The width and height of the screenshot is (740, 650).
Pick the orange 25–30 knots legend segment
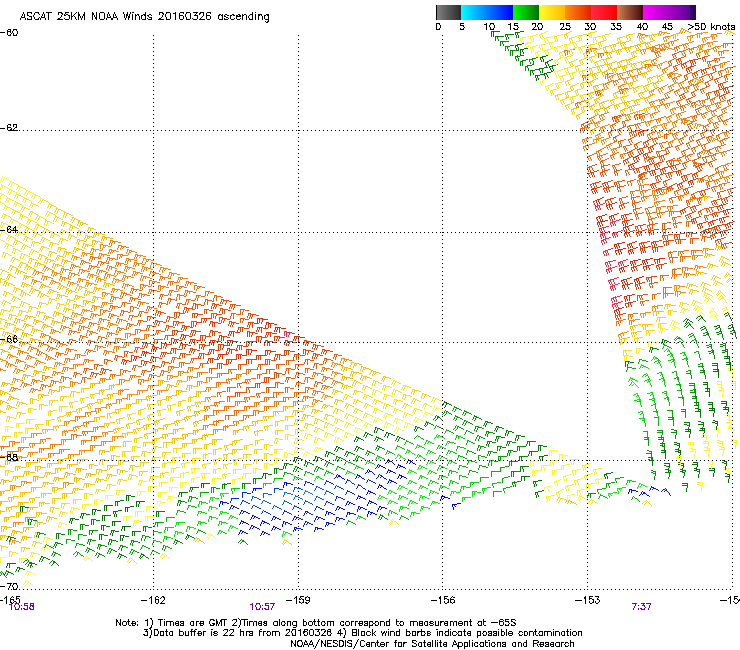(578, 12)
